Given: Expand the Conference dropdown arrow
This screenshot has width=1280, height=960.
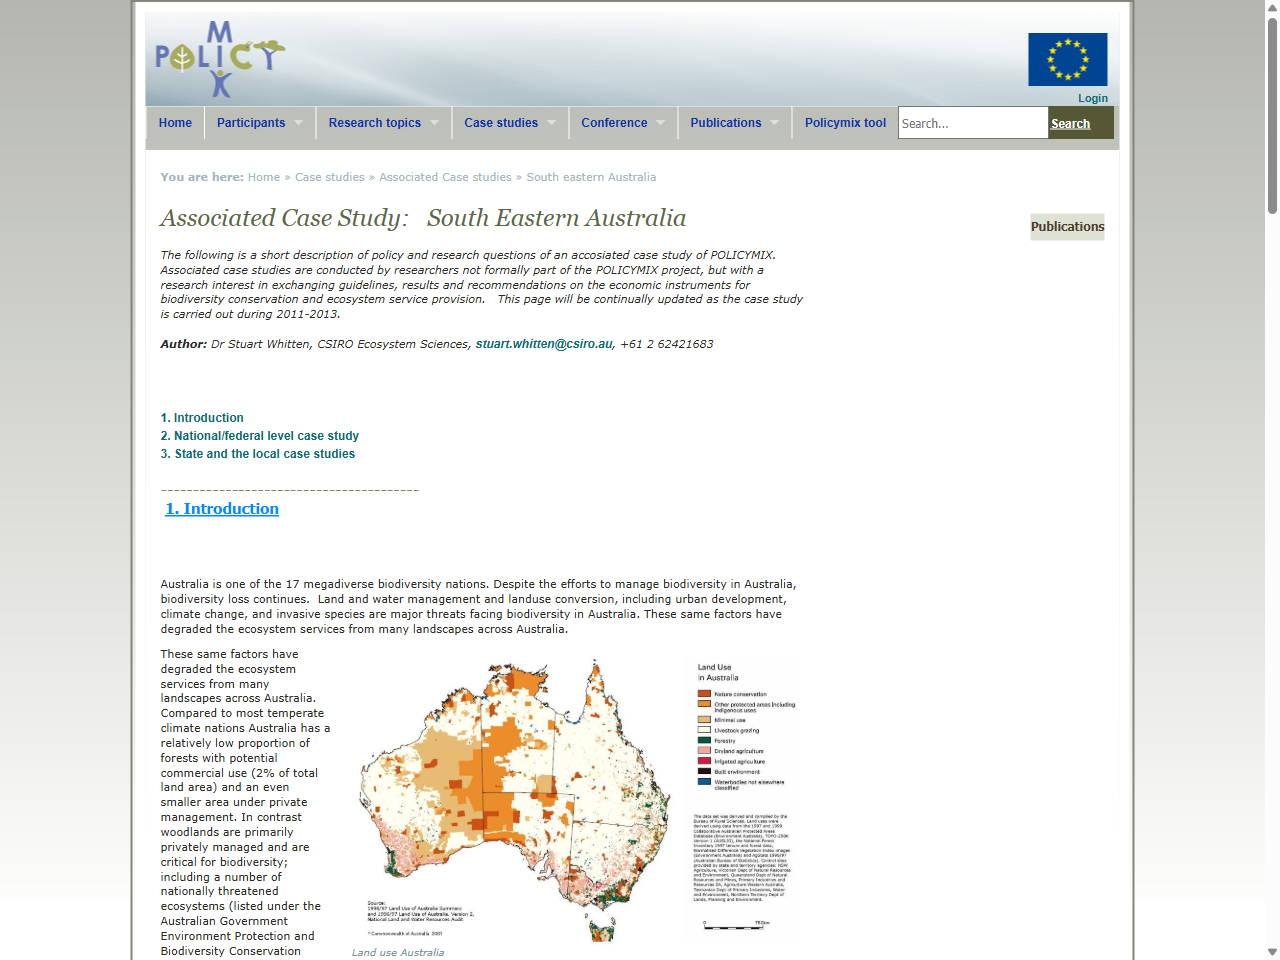Looking at the screenshot, I should point(660,122).
